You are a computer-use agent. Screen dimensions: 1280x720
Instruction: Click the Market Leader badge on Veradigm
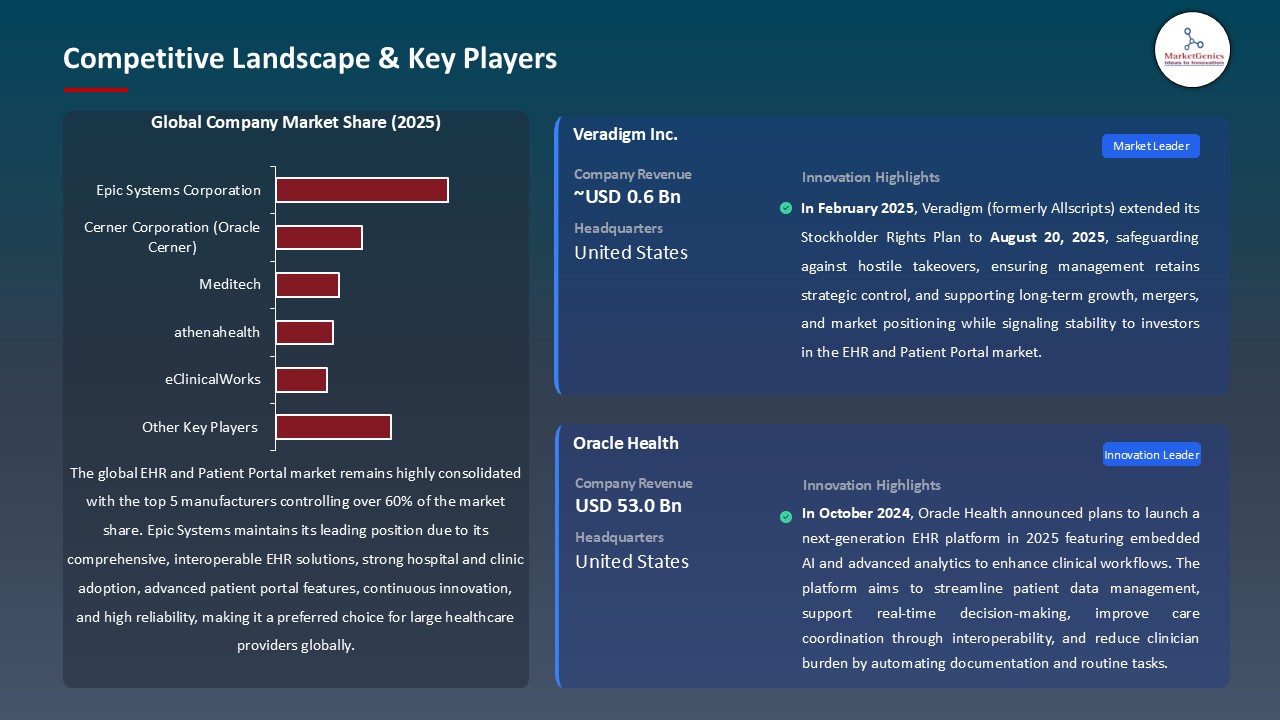1150,146
